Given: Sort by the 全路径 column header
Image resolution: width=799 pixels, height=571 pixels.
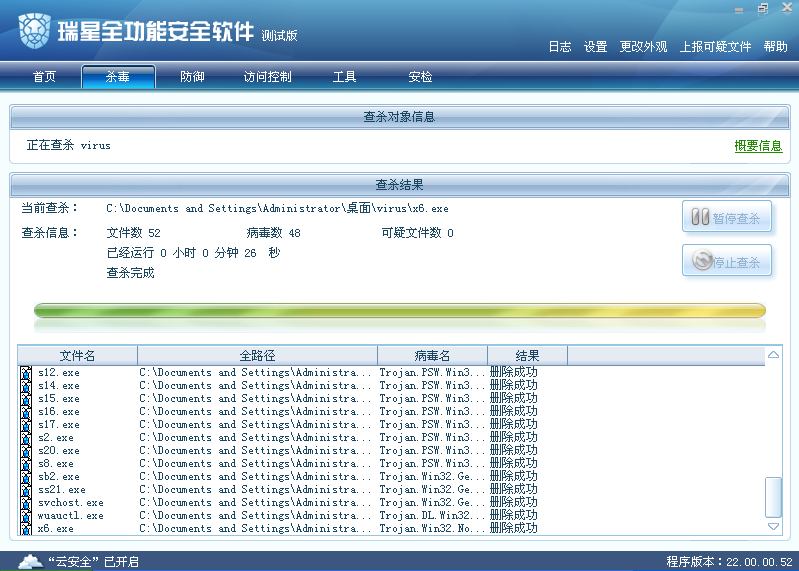Looking at the screenshot, I should pos(257,356).
